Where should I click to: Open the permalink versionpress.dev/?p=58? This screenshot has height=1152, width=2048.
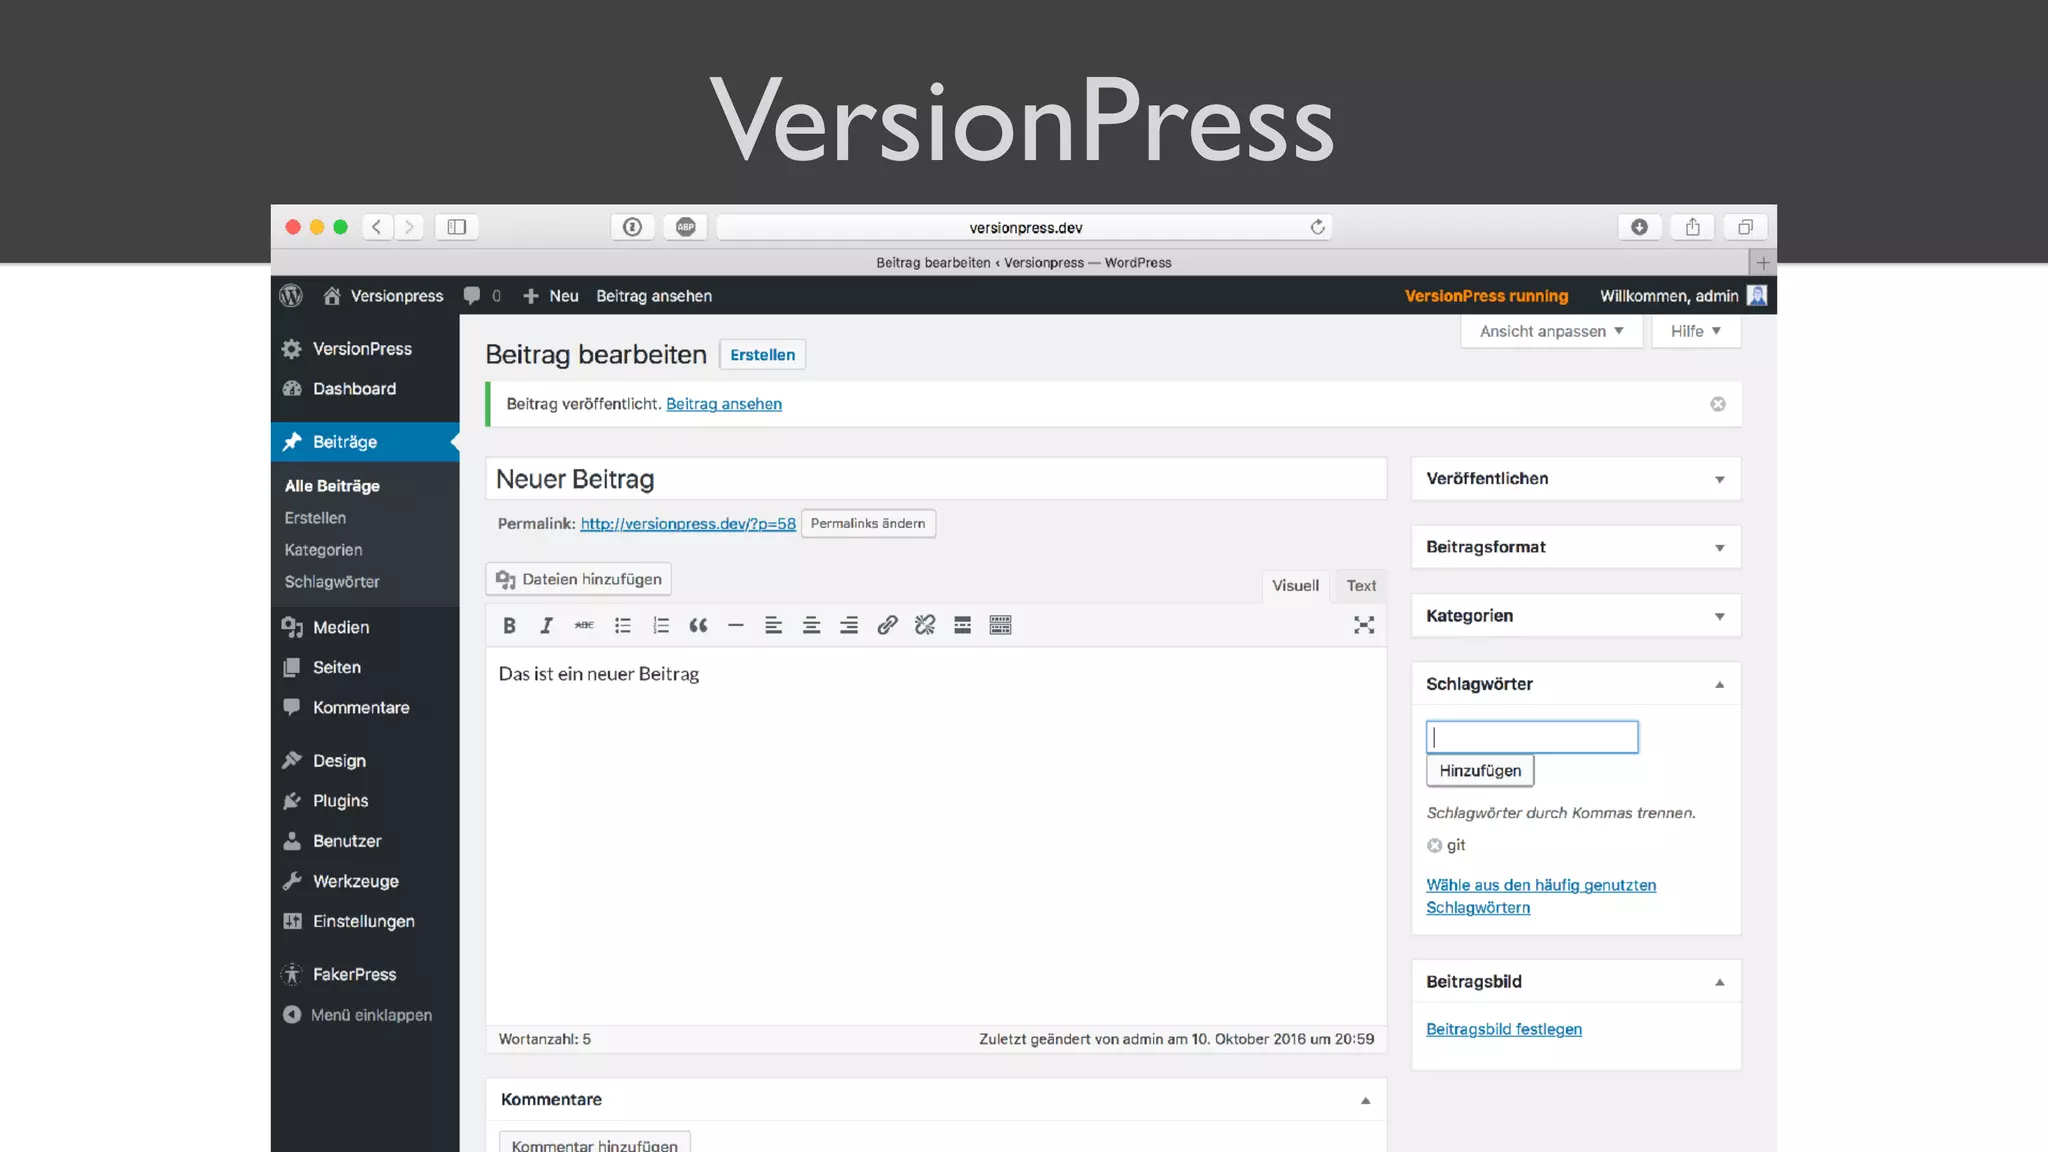[688, 524]
